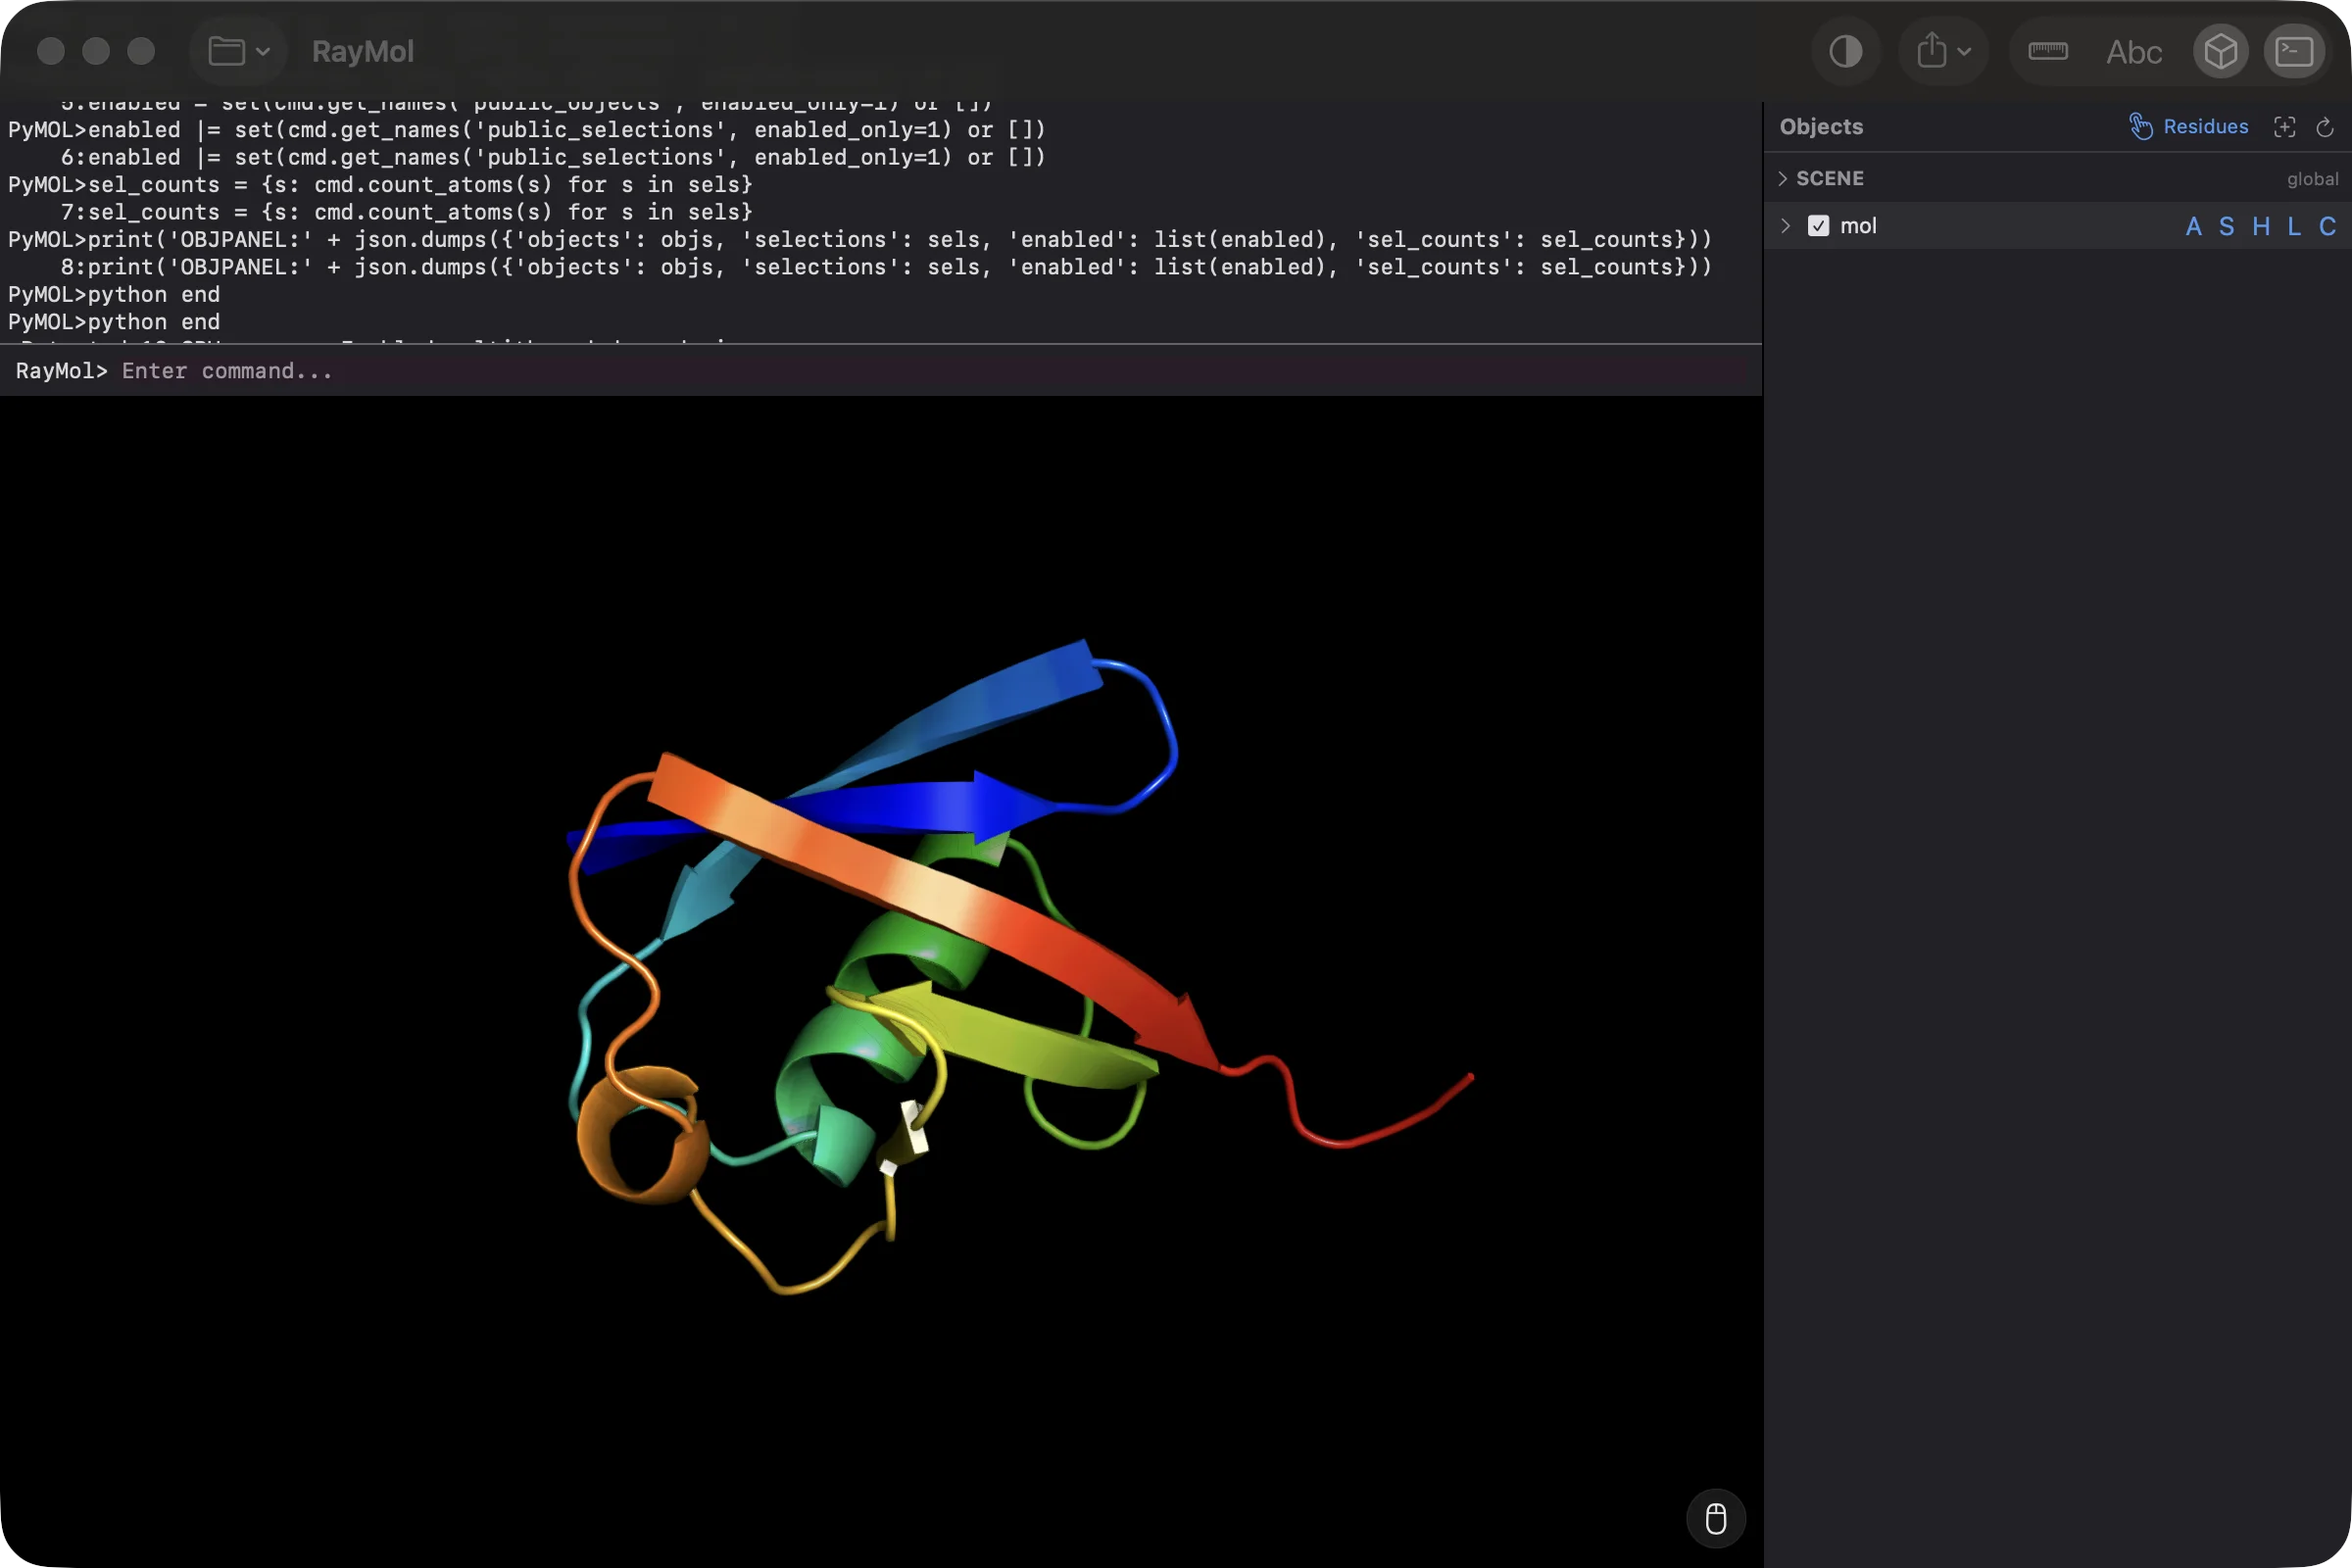
Task: Click the global scene label
Action: pos(2312,179)
